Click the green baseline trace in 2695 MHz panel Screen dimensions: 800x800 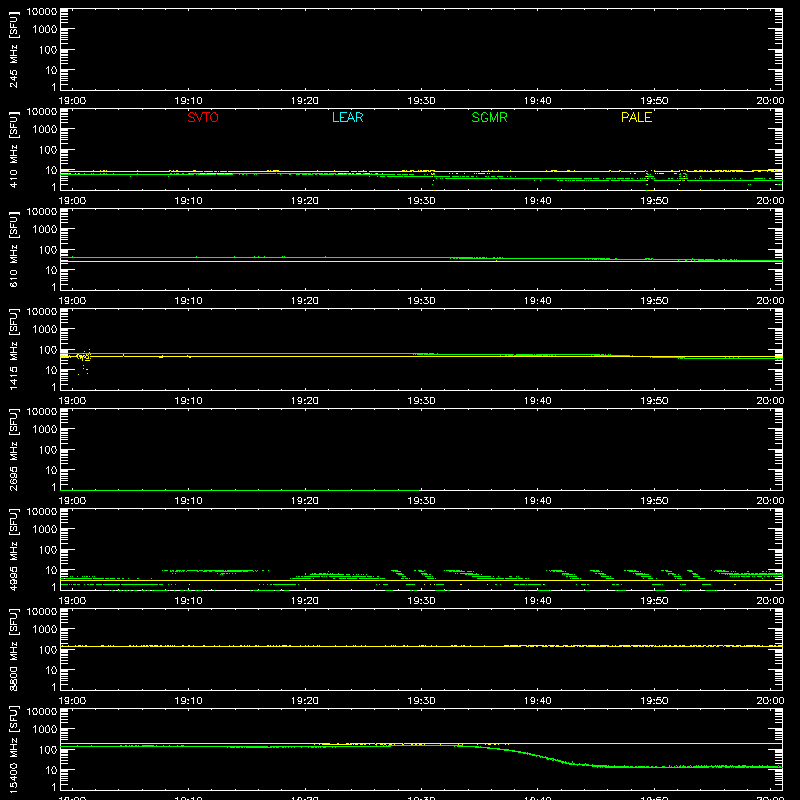pyautogui.click(x=240, y=490)
